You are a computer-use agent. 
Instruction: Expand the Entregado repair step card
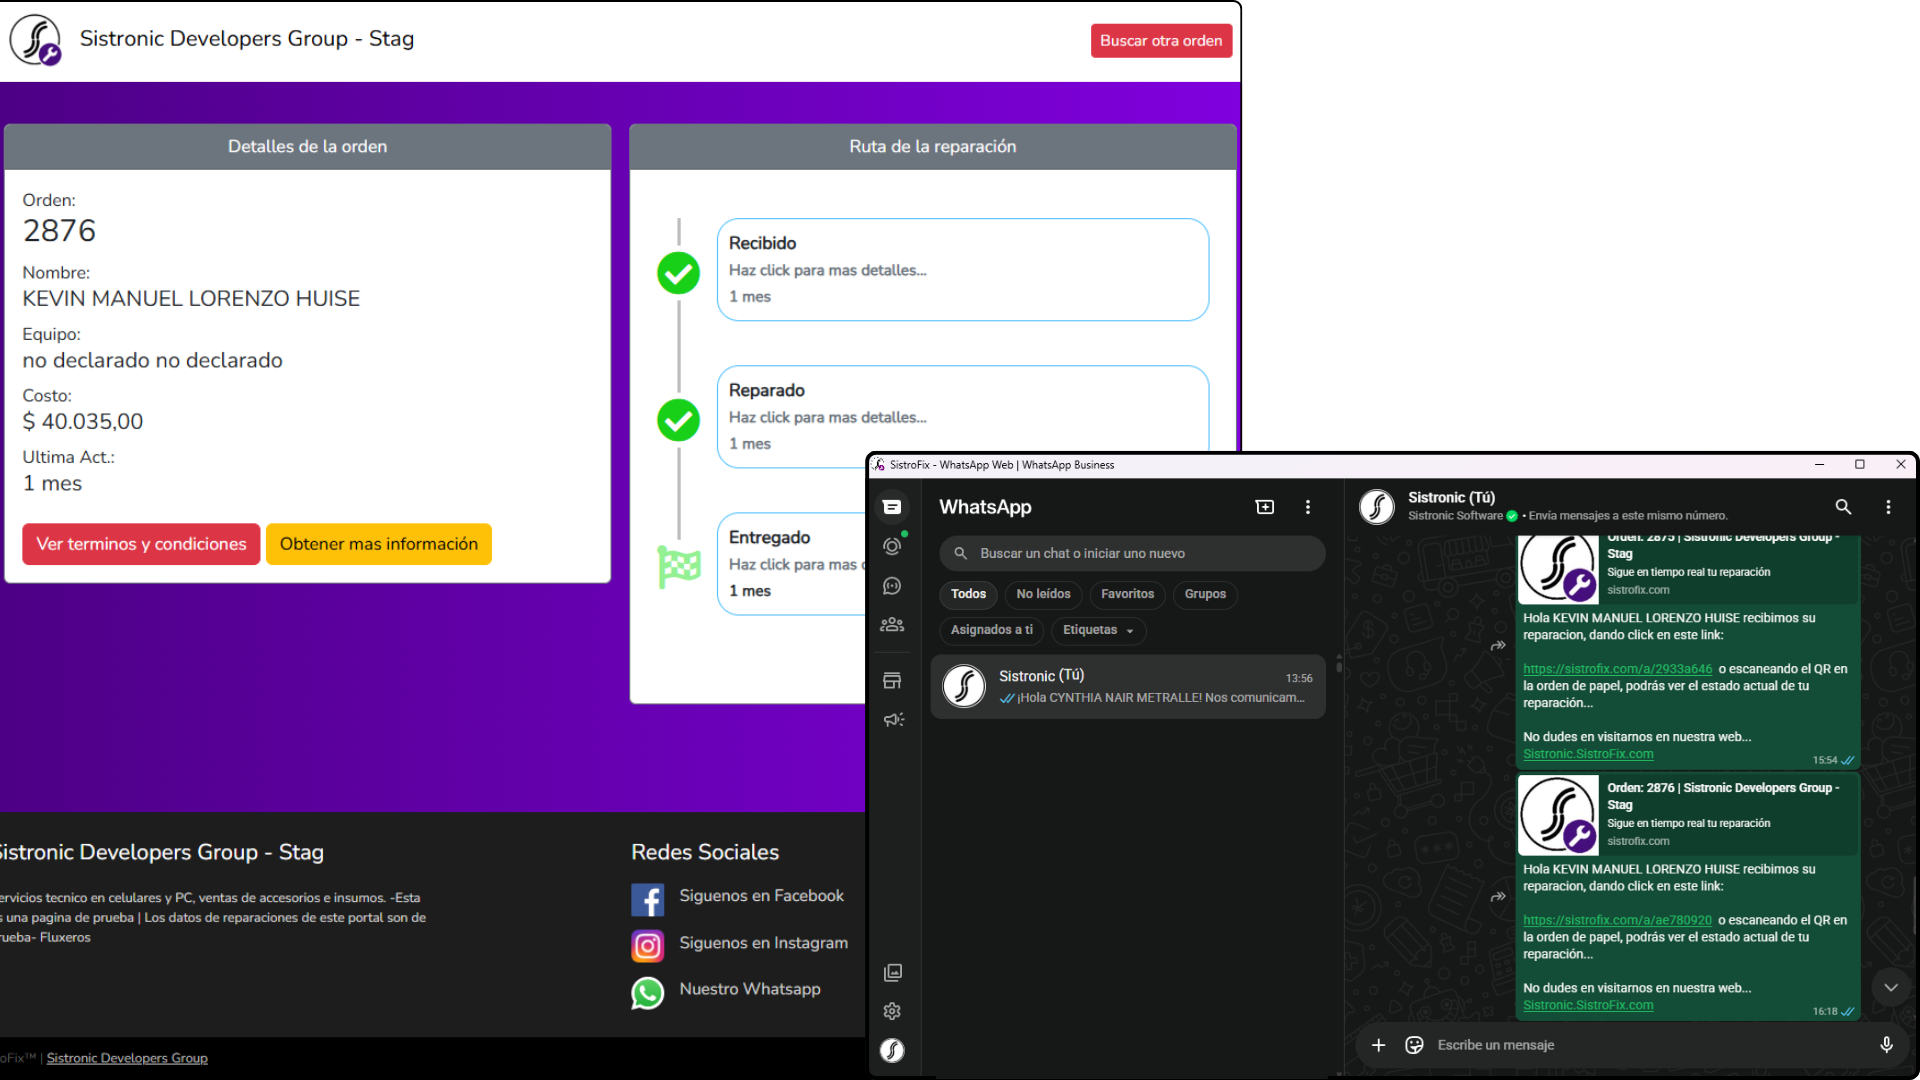(792, 564)
